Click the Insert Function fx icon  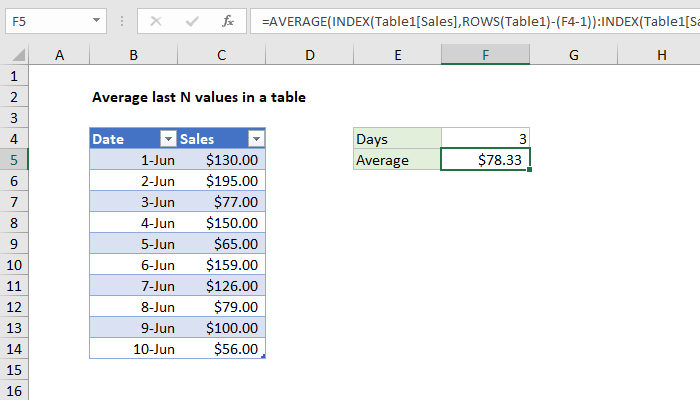(227, 19)
